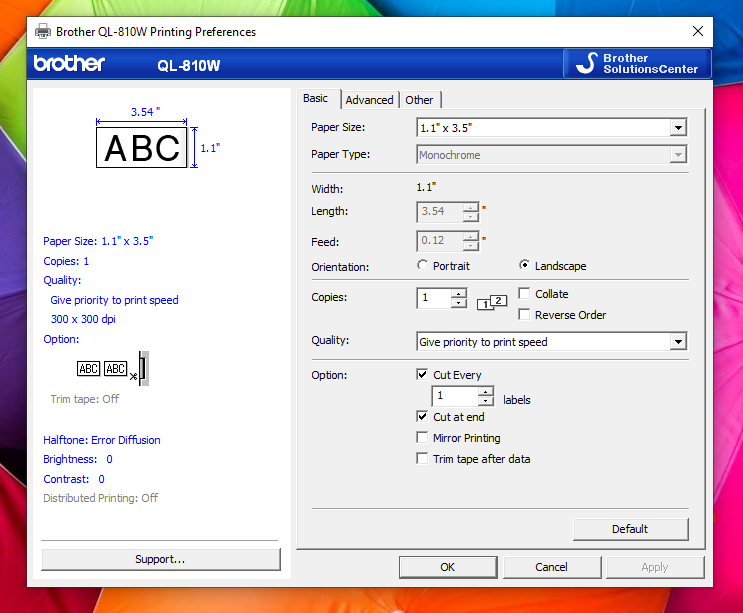The width and height of the screenshot is (743, 613).
Task: Switch to the Advanced tab
Action: [x=369, y=100]
